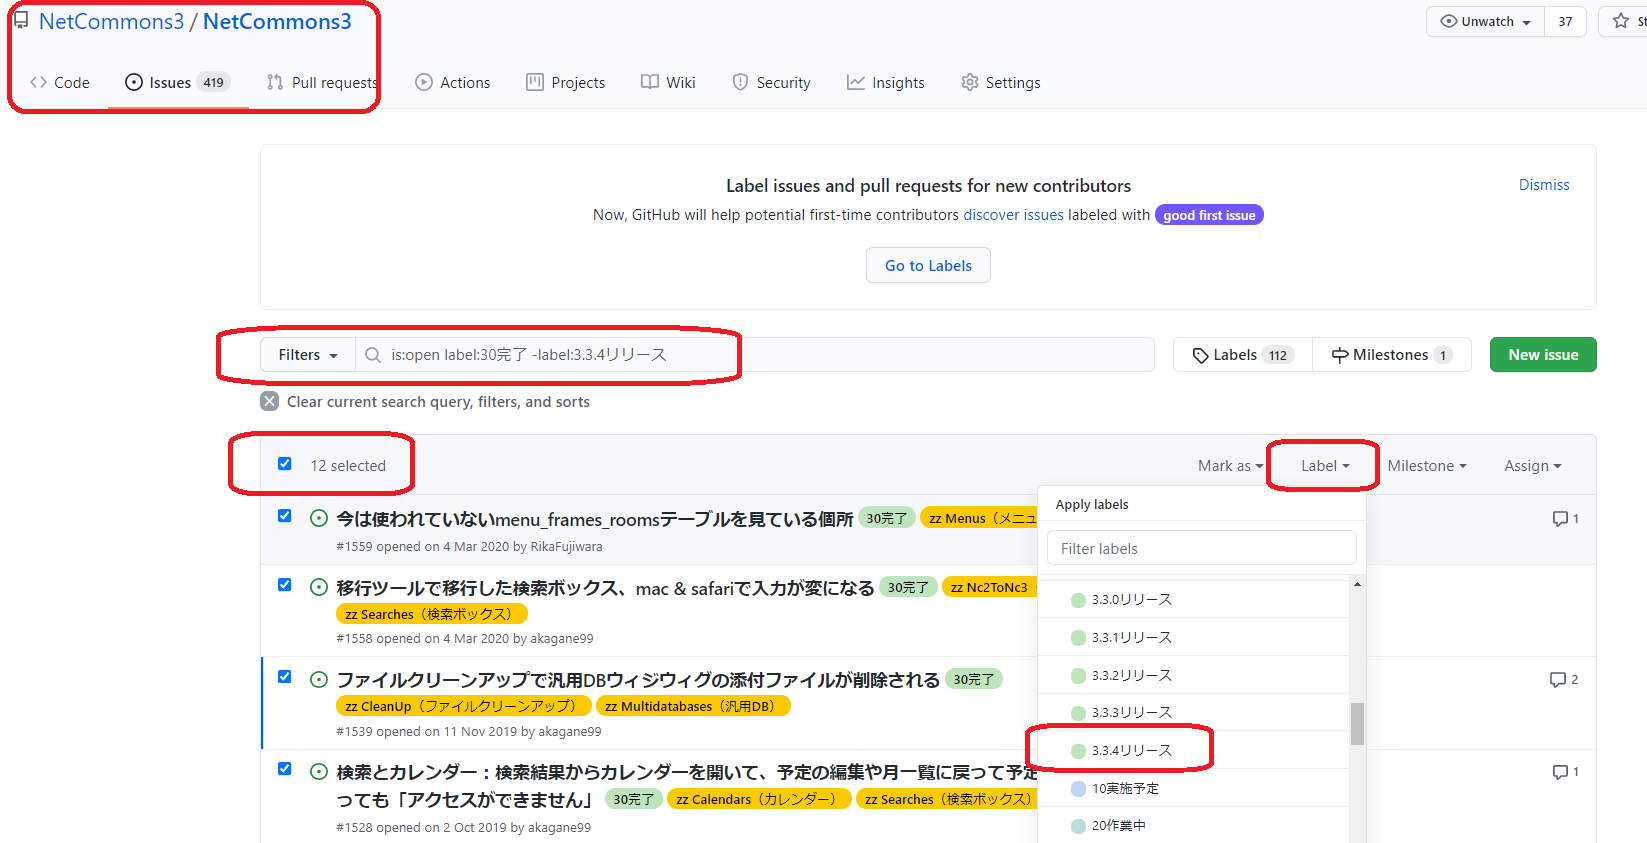Click the search magnifier icon in filter box

click(x=373, y=355)
